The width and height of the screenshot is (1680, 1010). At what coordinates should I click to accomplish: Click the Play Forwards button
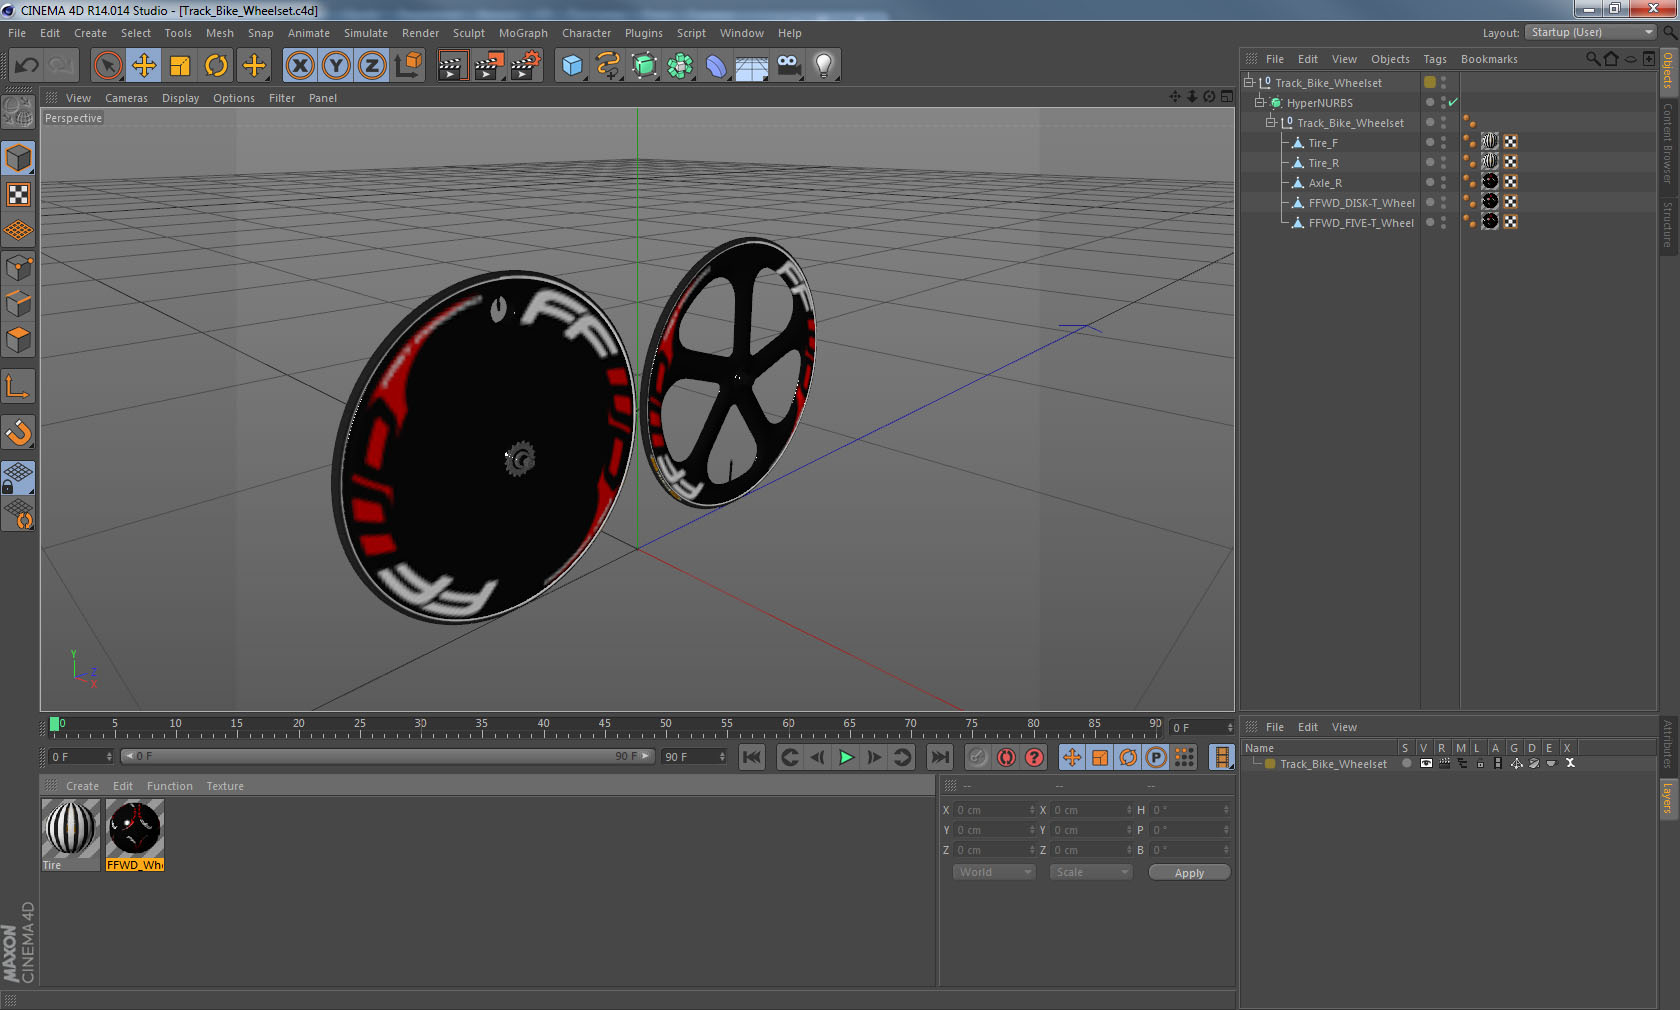point(846,757)
